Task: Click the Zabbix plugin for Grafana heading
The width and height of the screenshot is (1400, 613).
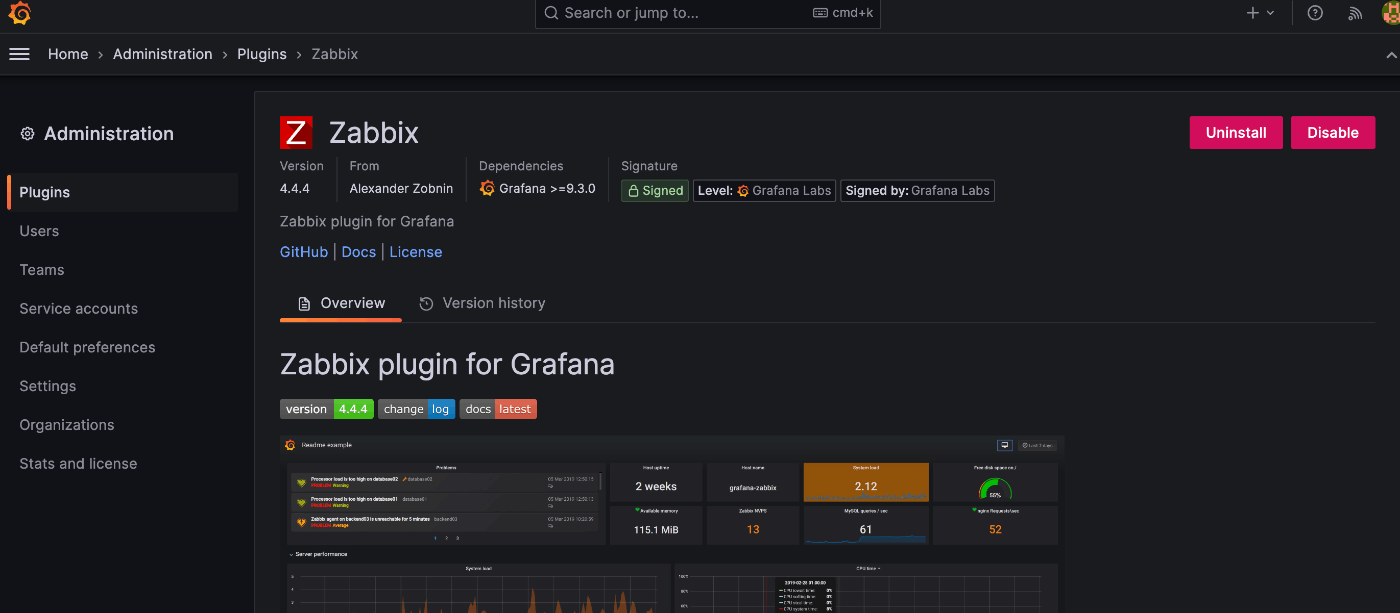Action: click(447, 363)
